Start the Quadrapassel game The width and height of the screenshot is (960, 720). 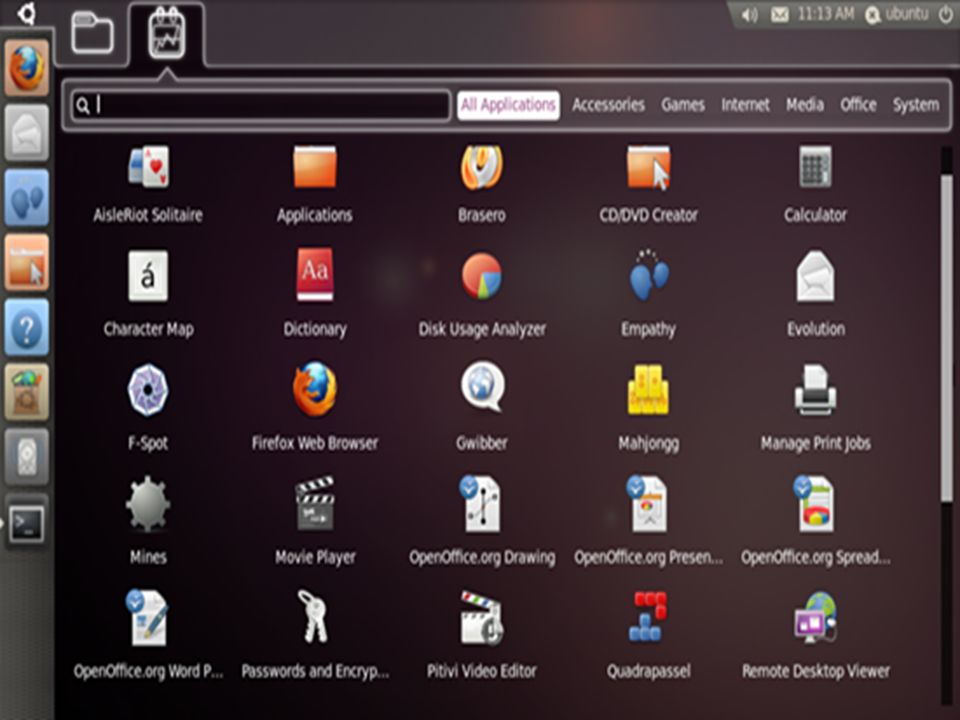point(648,618)
